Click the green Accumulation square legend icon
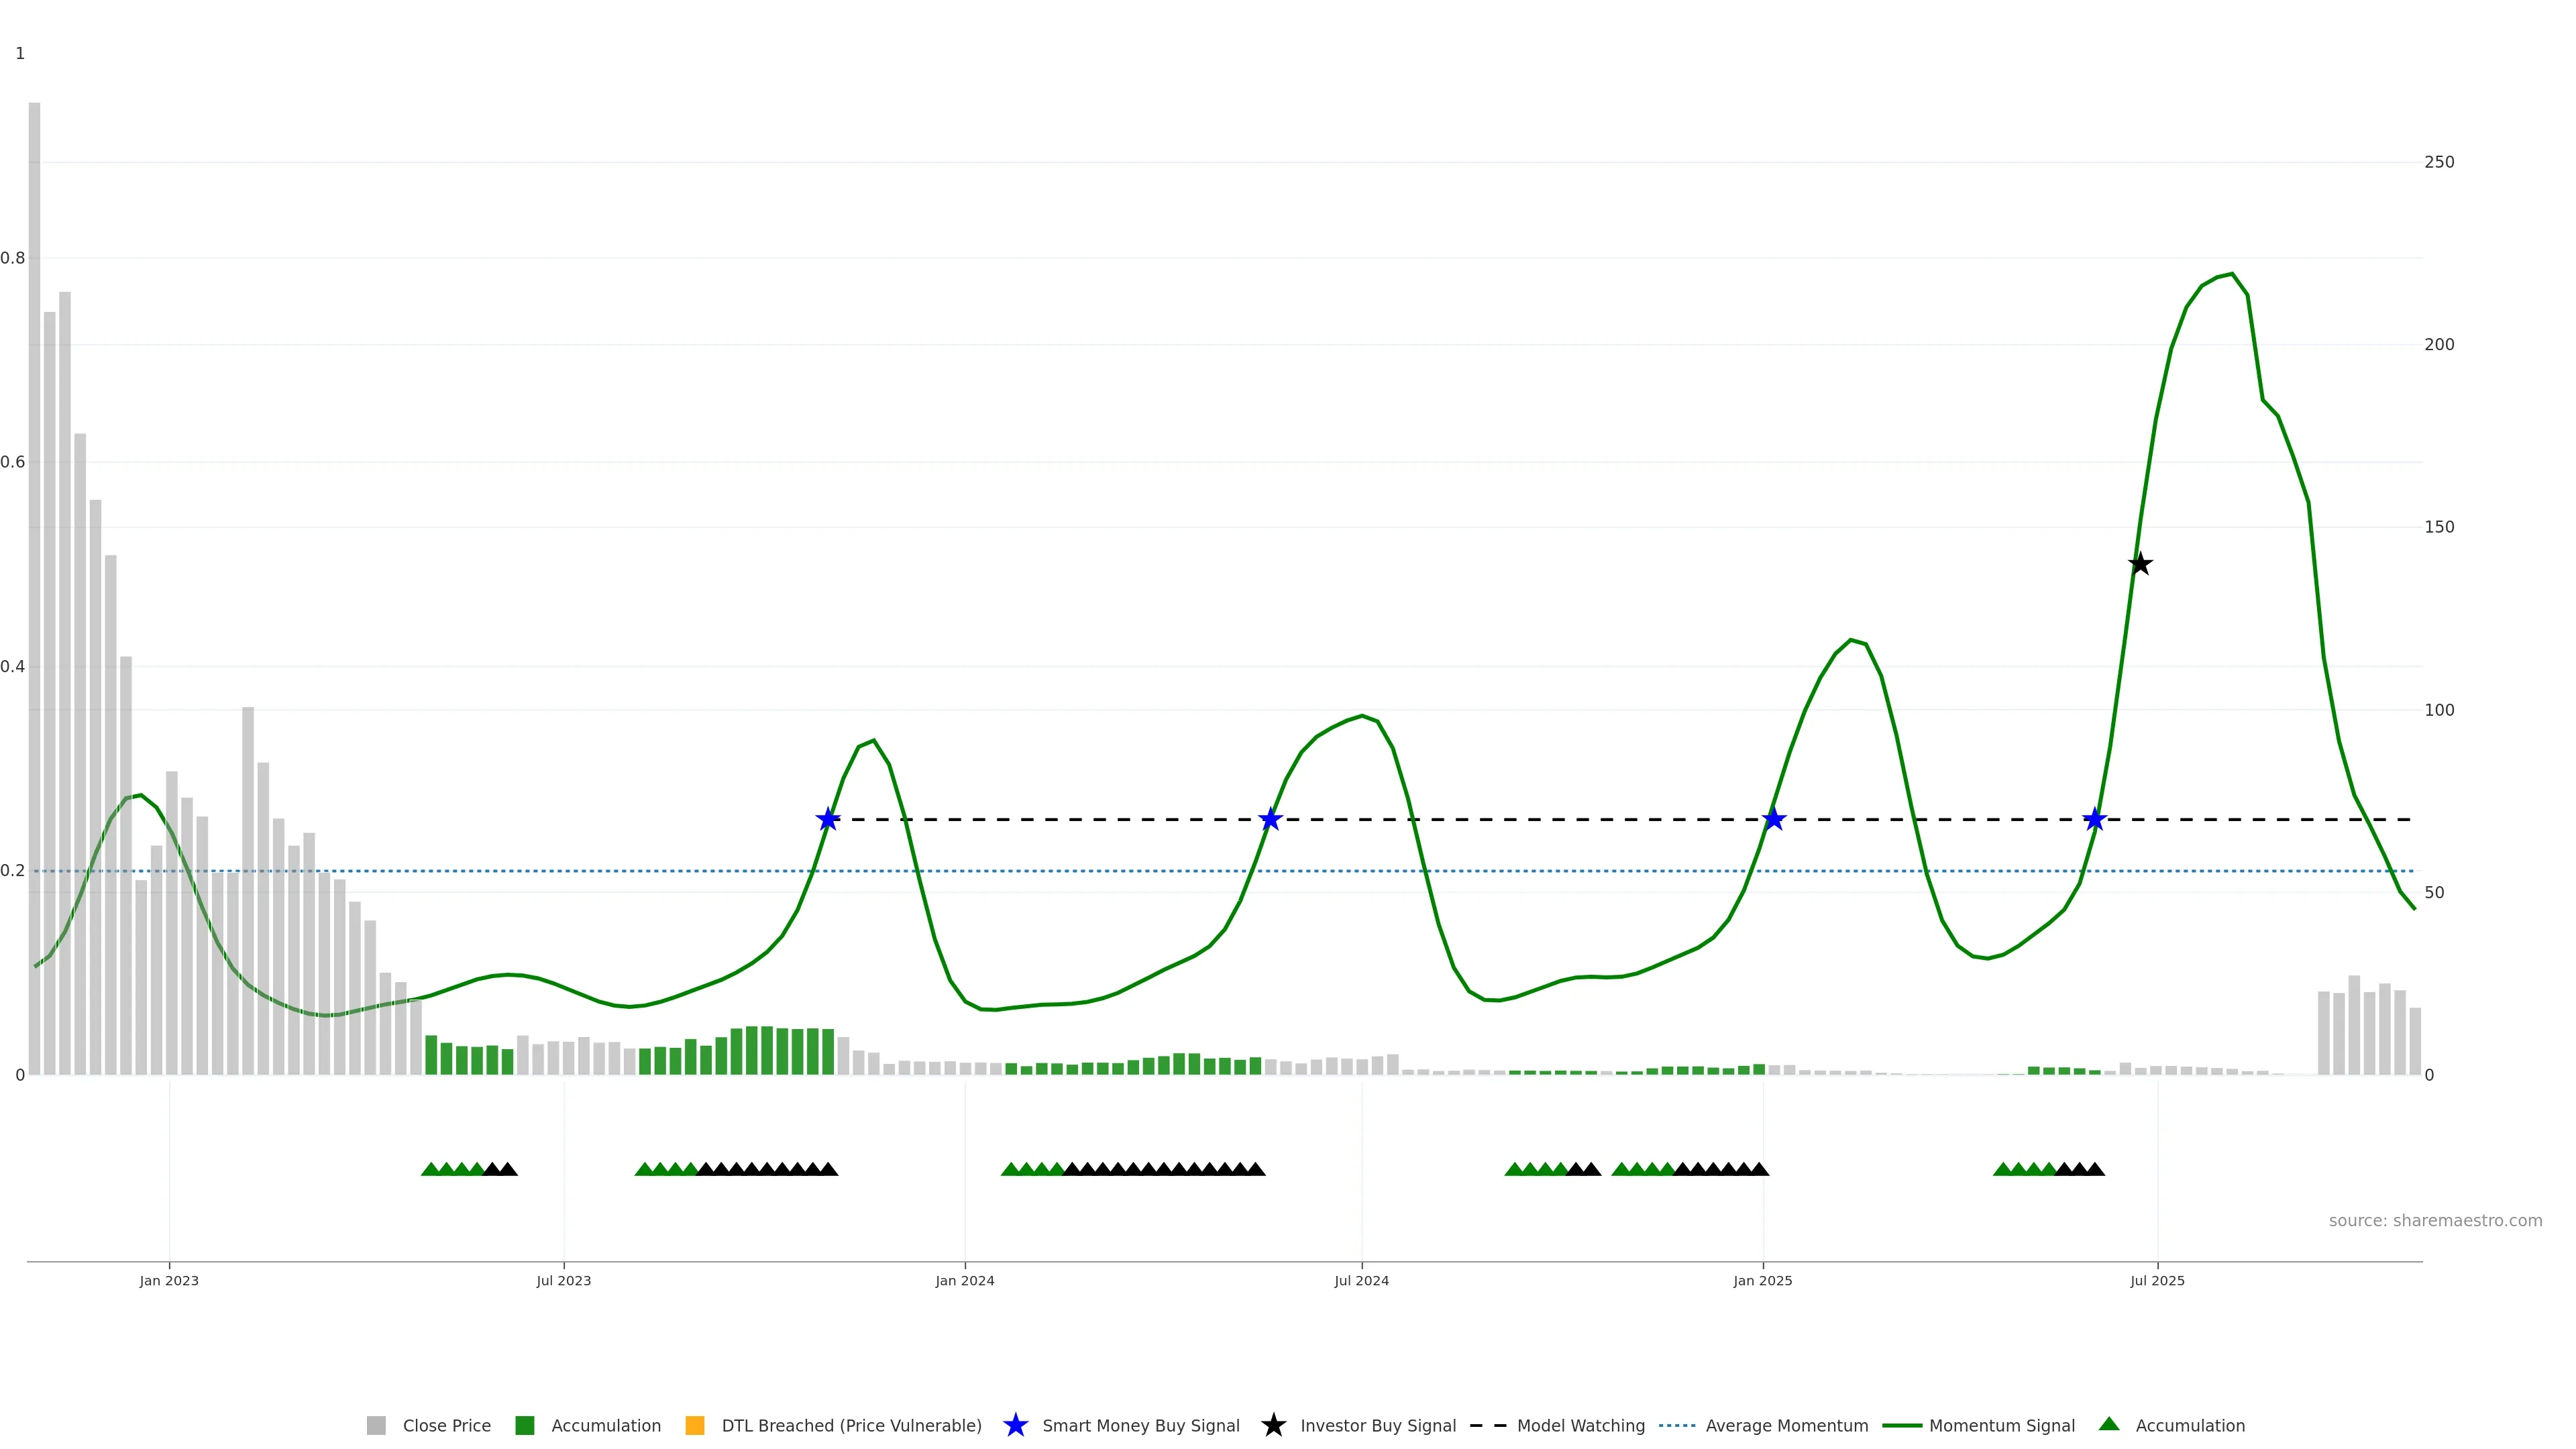 (524, 1425)
